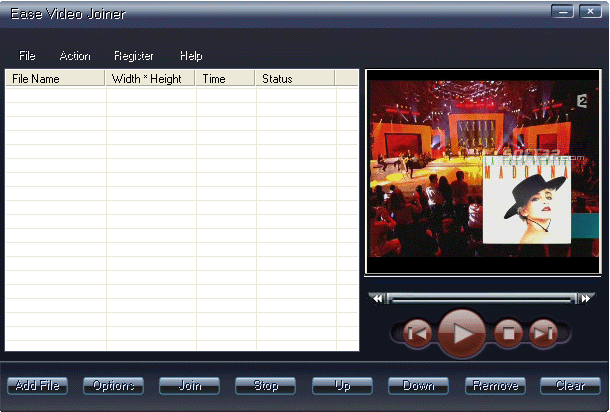Viewport: 610px width, 412px height.
Task: Open the Help menu
Action: point(191,56)
